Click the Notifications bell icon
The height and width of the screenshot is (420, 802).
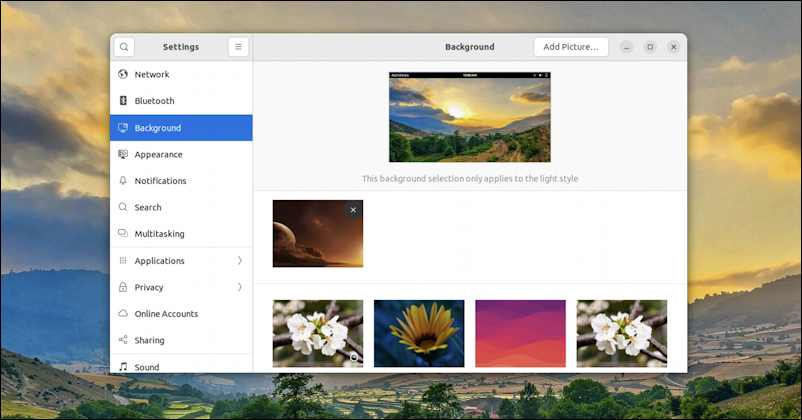[x=123, y=181]
